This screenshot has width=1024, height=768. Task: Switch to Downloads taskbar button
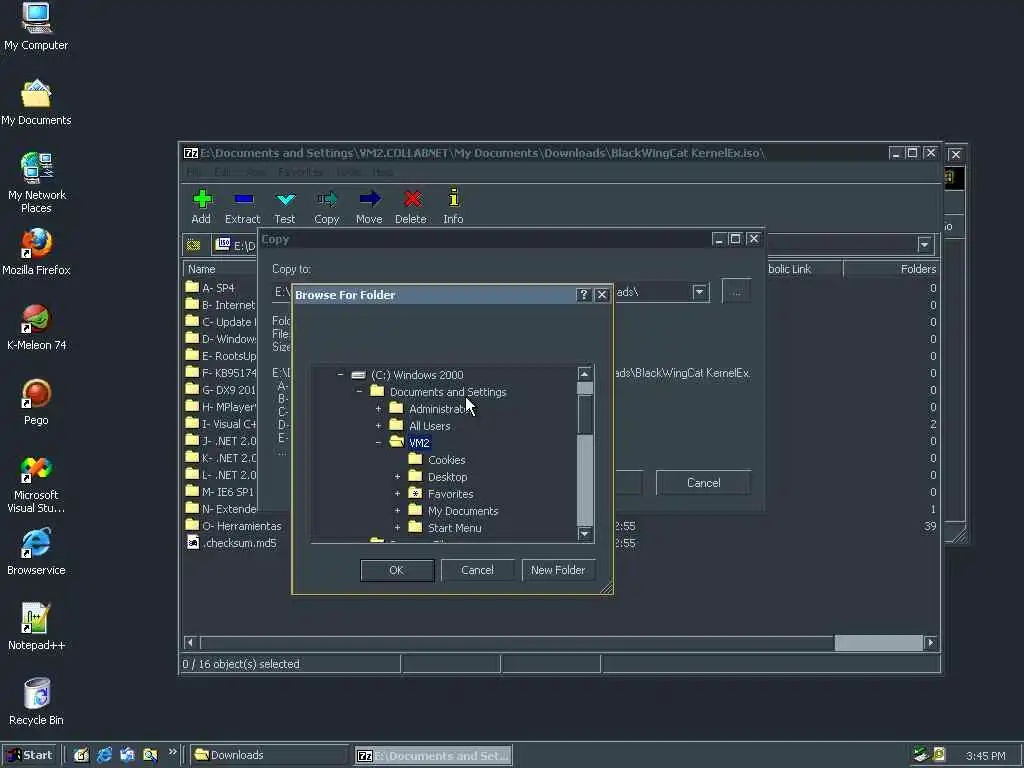[269, 755]
